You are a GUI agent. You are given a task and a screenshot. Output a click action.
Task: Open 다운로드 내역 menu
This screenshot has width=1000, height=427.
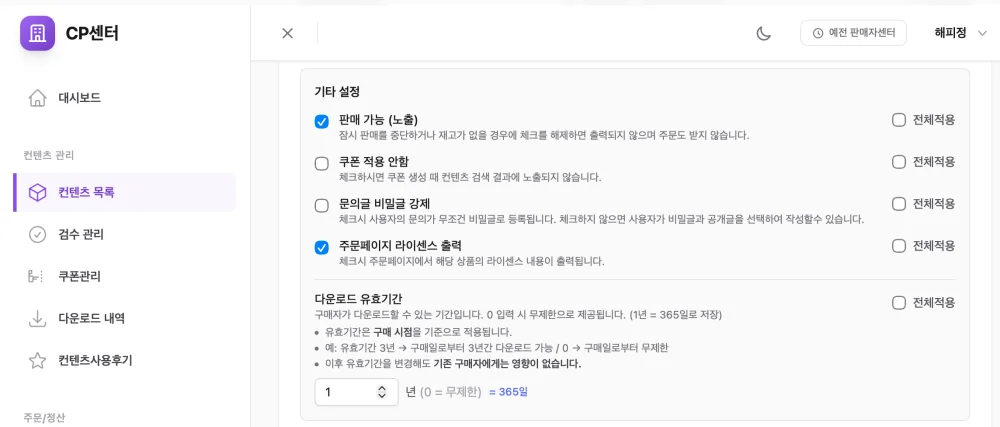pos(124,319)
